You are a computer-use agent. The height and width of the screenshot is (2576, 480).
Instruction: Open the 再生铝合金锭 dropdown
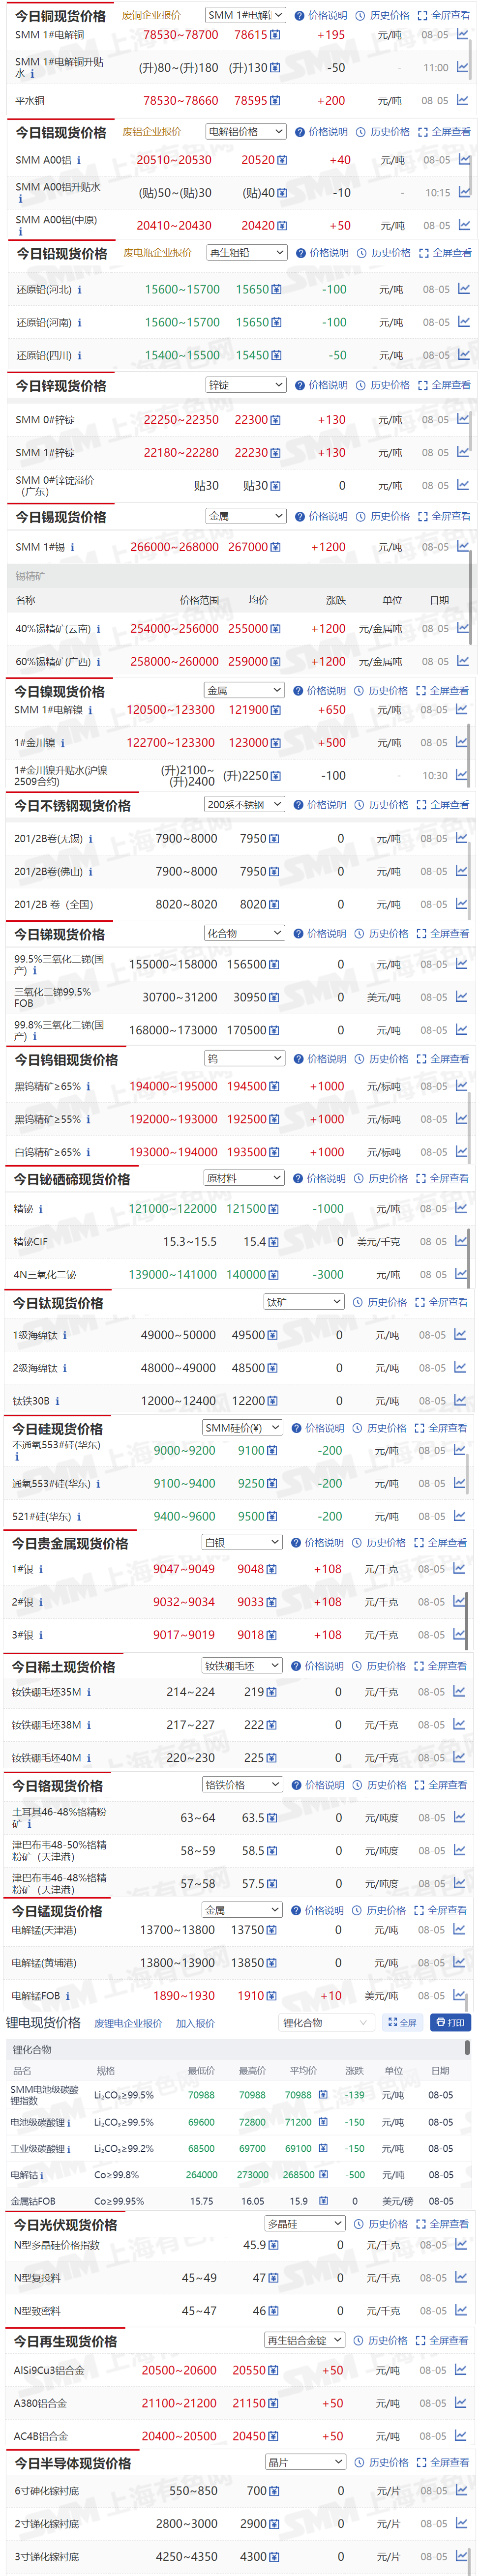pos(305,2340)
